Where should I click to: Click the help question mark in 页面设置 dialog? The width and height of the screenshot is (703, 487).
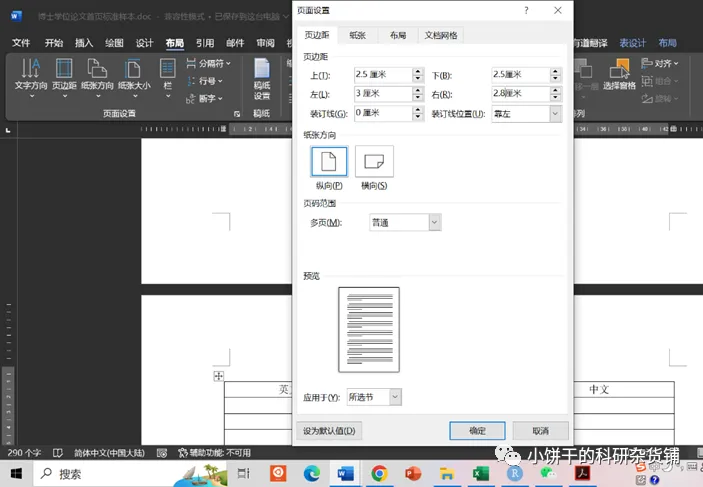coord(526,10)
